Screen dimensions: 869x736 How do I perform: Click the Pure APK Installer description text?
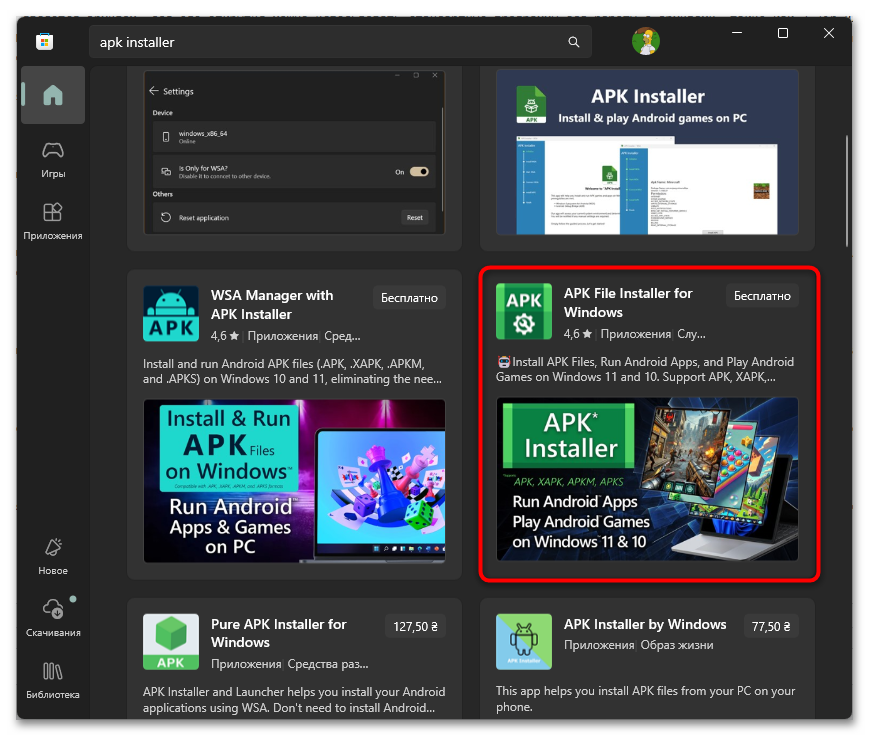[x=294, y=699]
